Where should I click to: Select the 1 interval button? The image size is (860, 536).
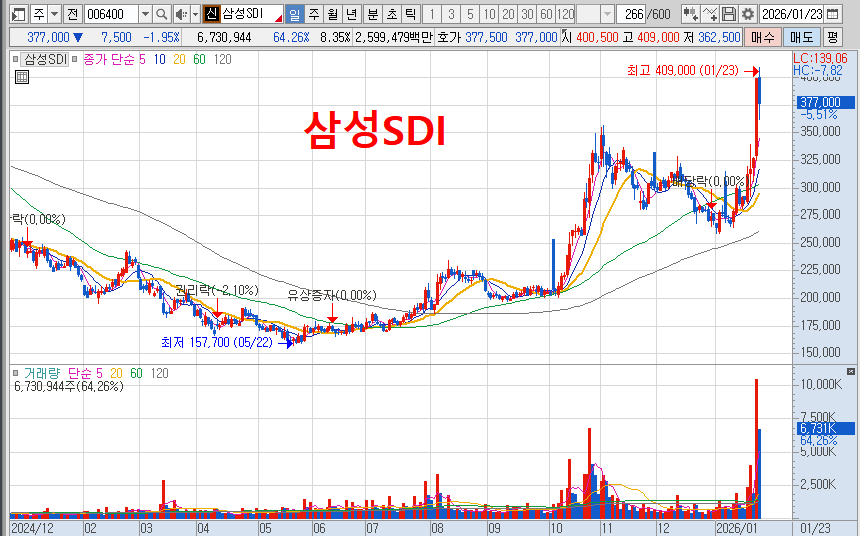(432, 14)
